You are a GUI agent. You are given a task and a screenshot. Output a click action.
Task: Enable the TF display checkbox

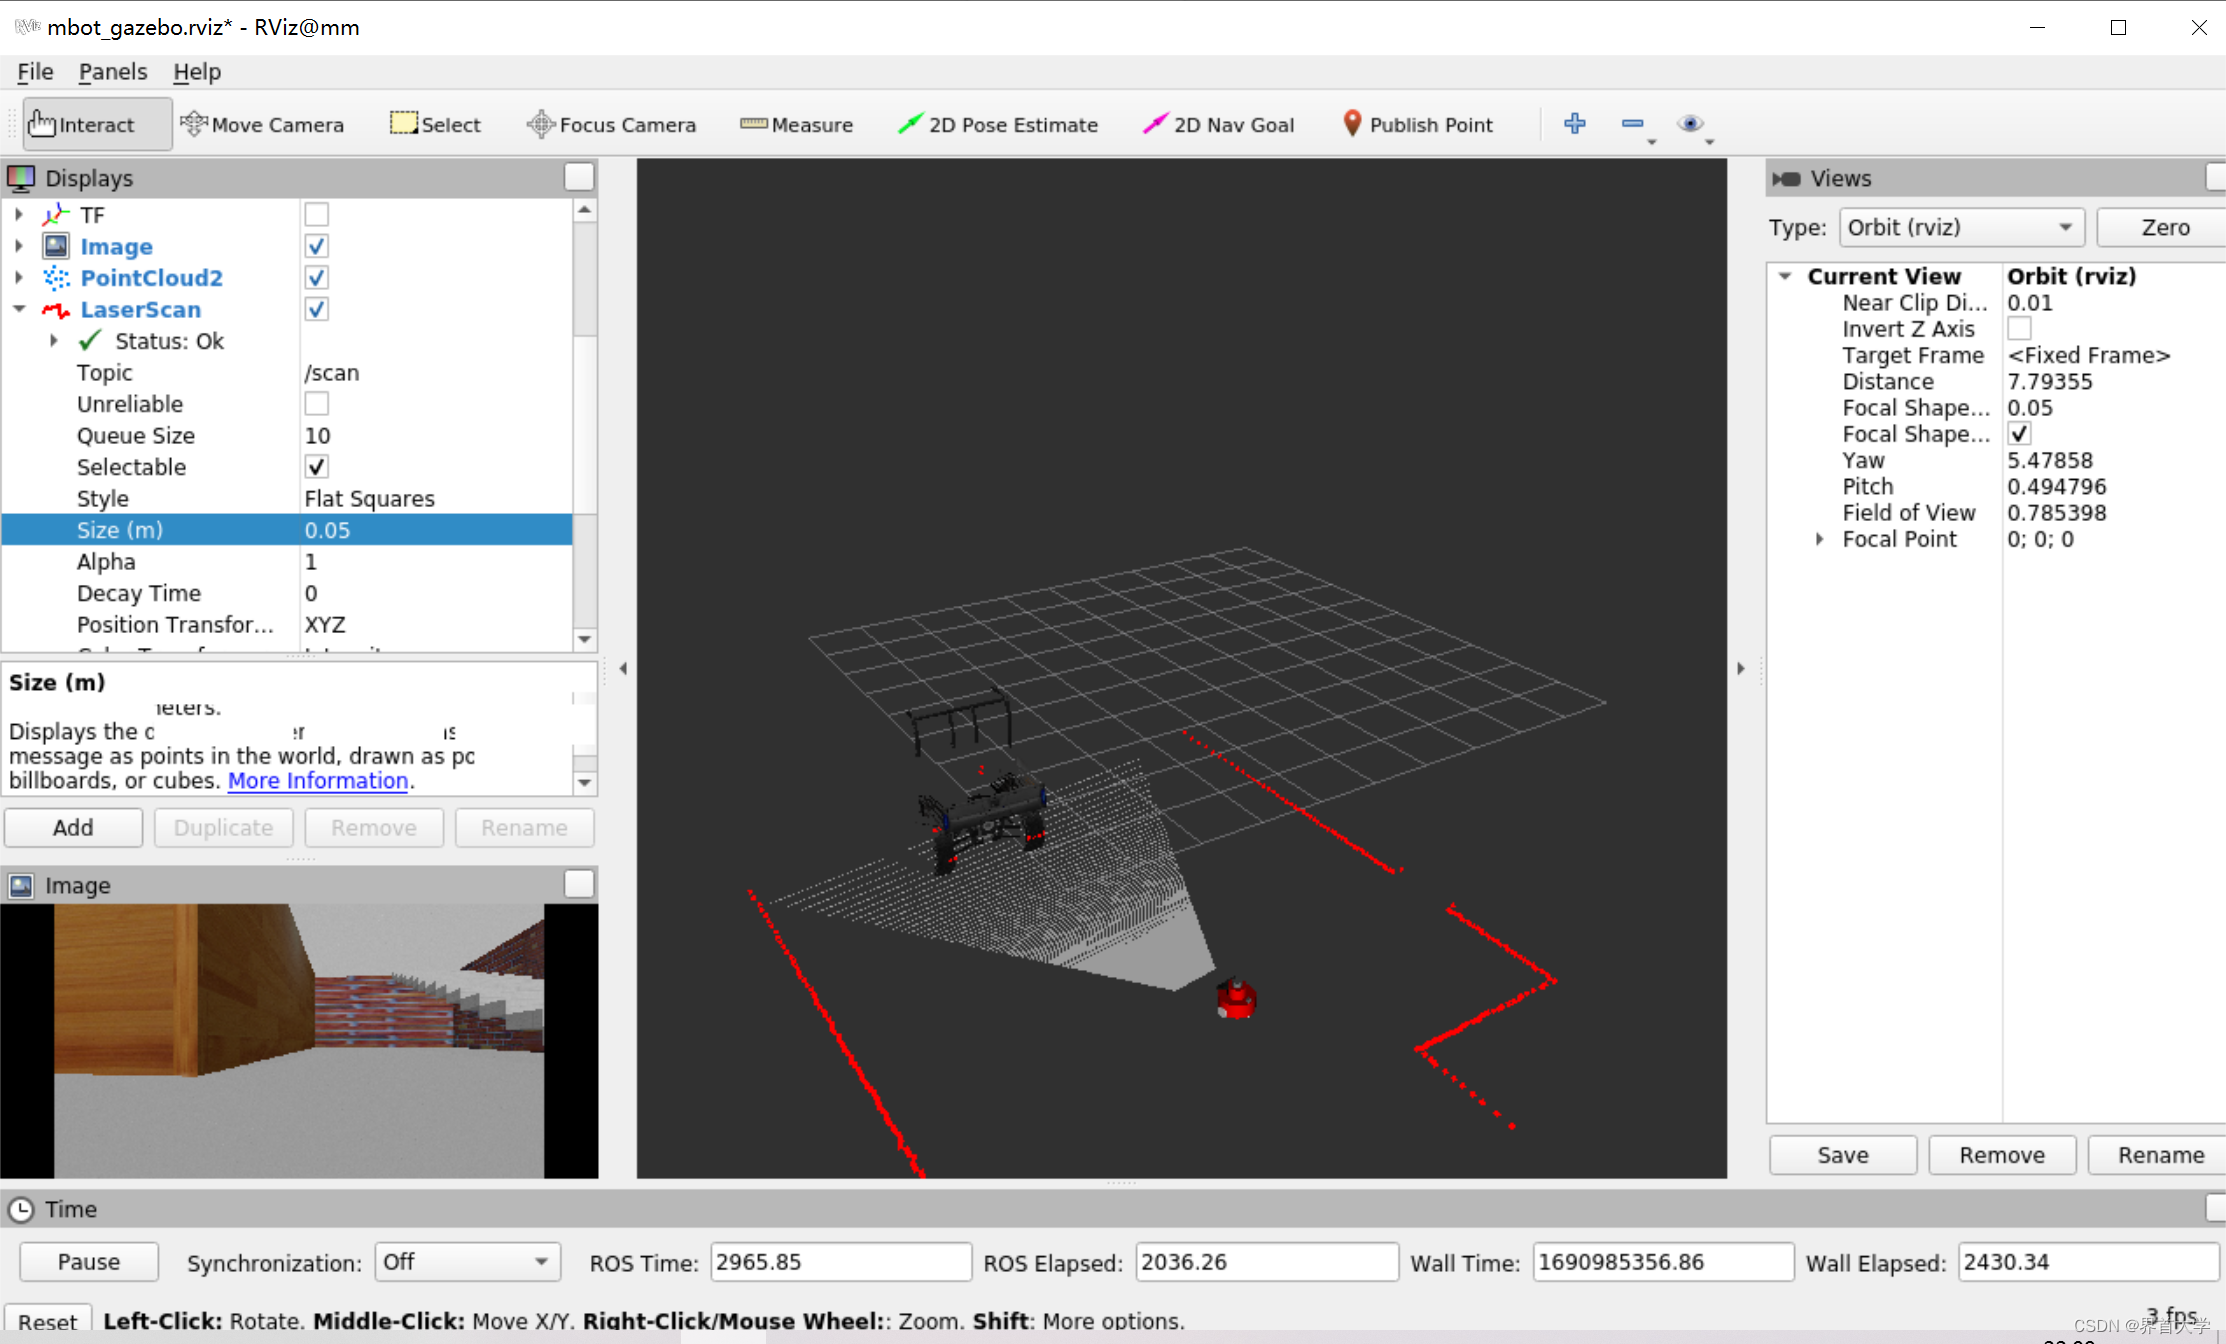316,214
